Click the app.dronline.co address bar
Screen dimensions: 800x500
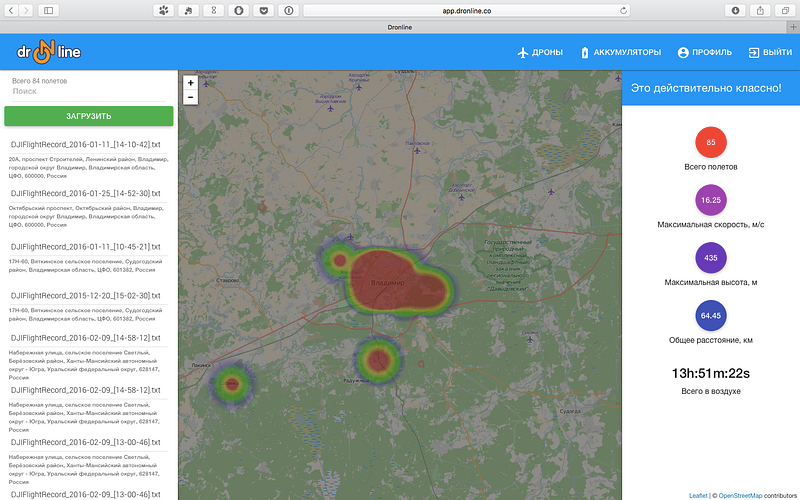click(466, 10)
